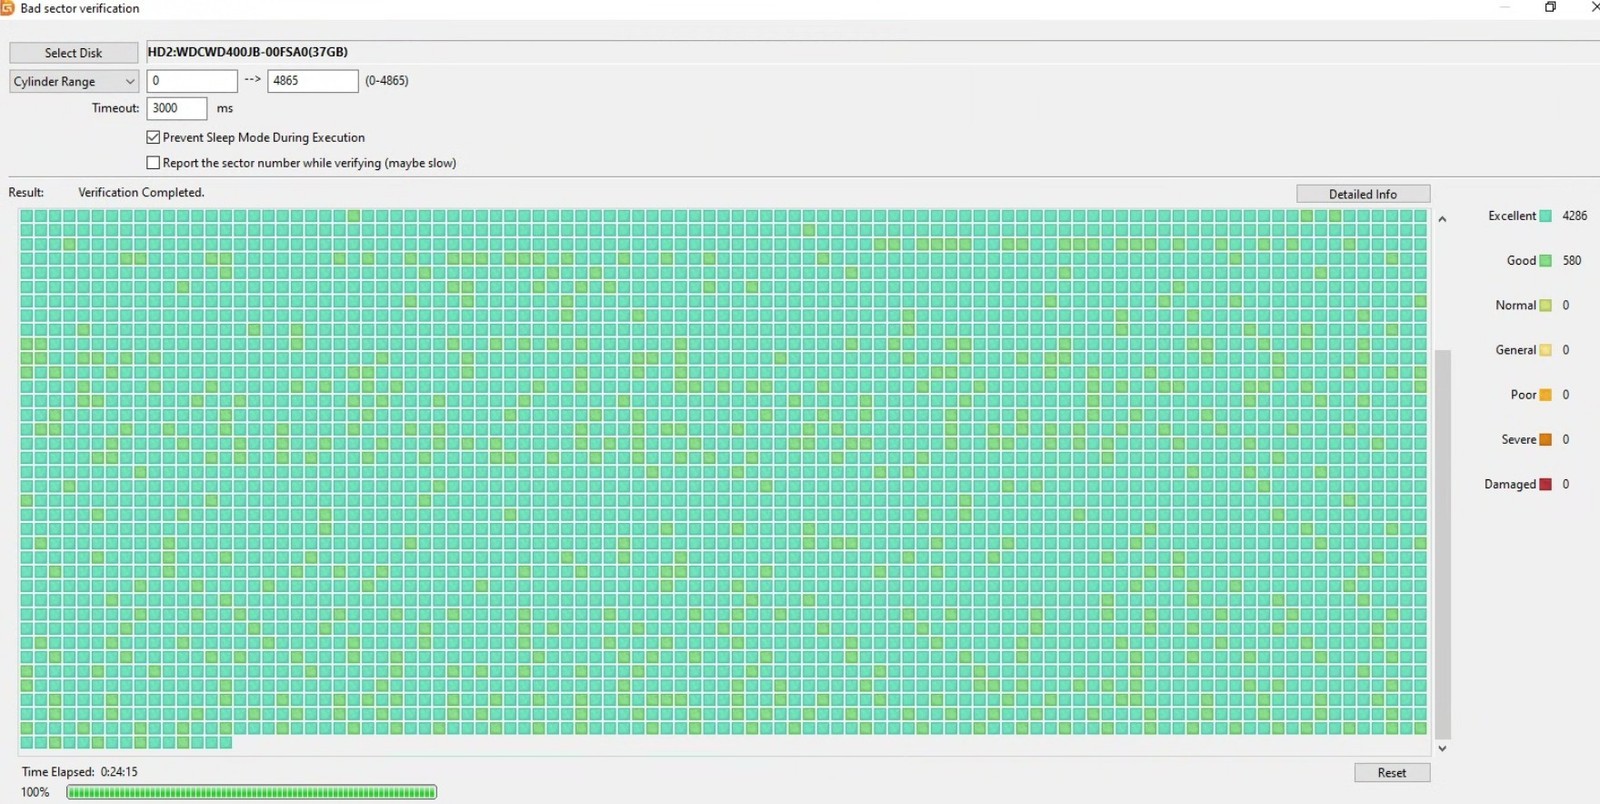Click the disk name HD2:WDCWD400JB-00FSA0(37GB)
This screenshot has width=1600, height=804.
[247, 52]
